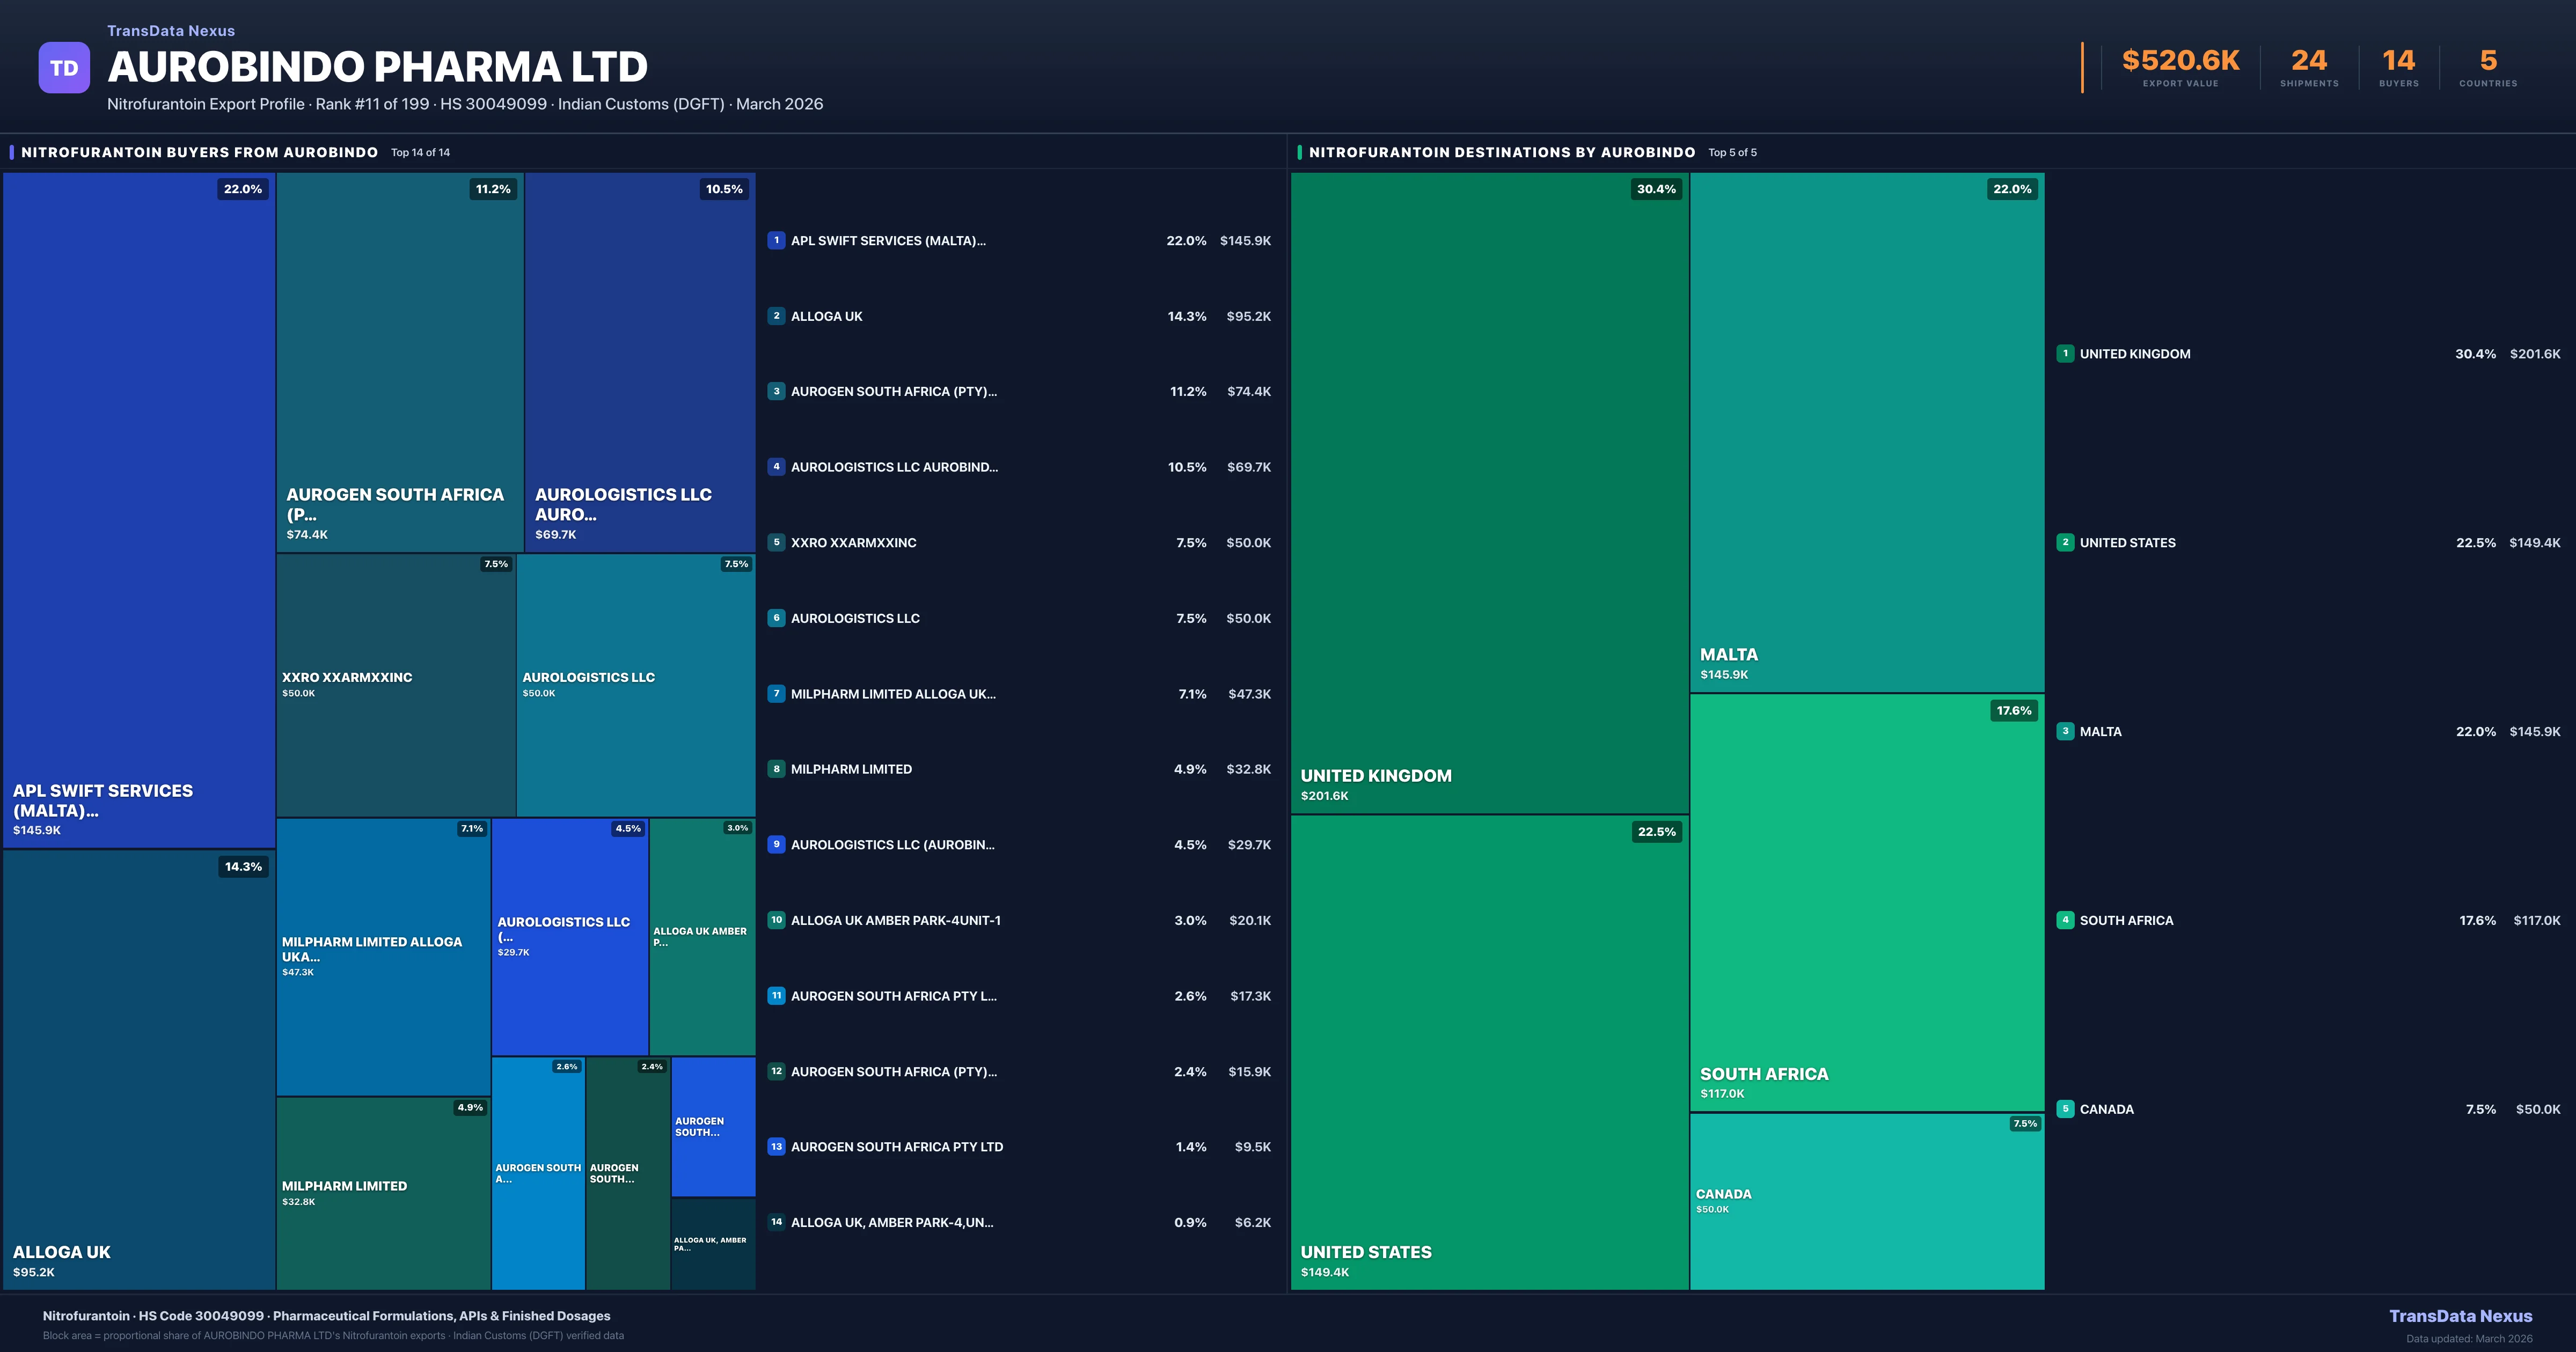The height and width of the screenshot is (1352, 2576).
Task: Select the rank badge for APL SWIFT SERVICES (MALTA)
Action: (x=777, y=241)
